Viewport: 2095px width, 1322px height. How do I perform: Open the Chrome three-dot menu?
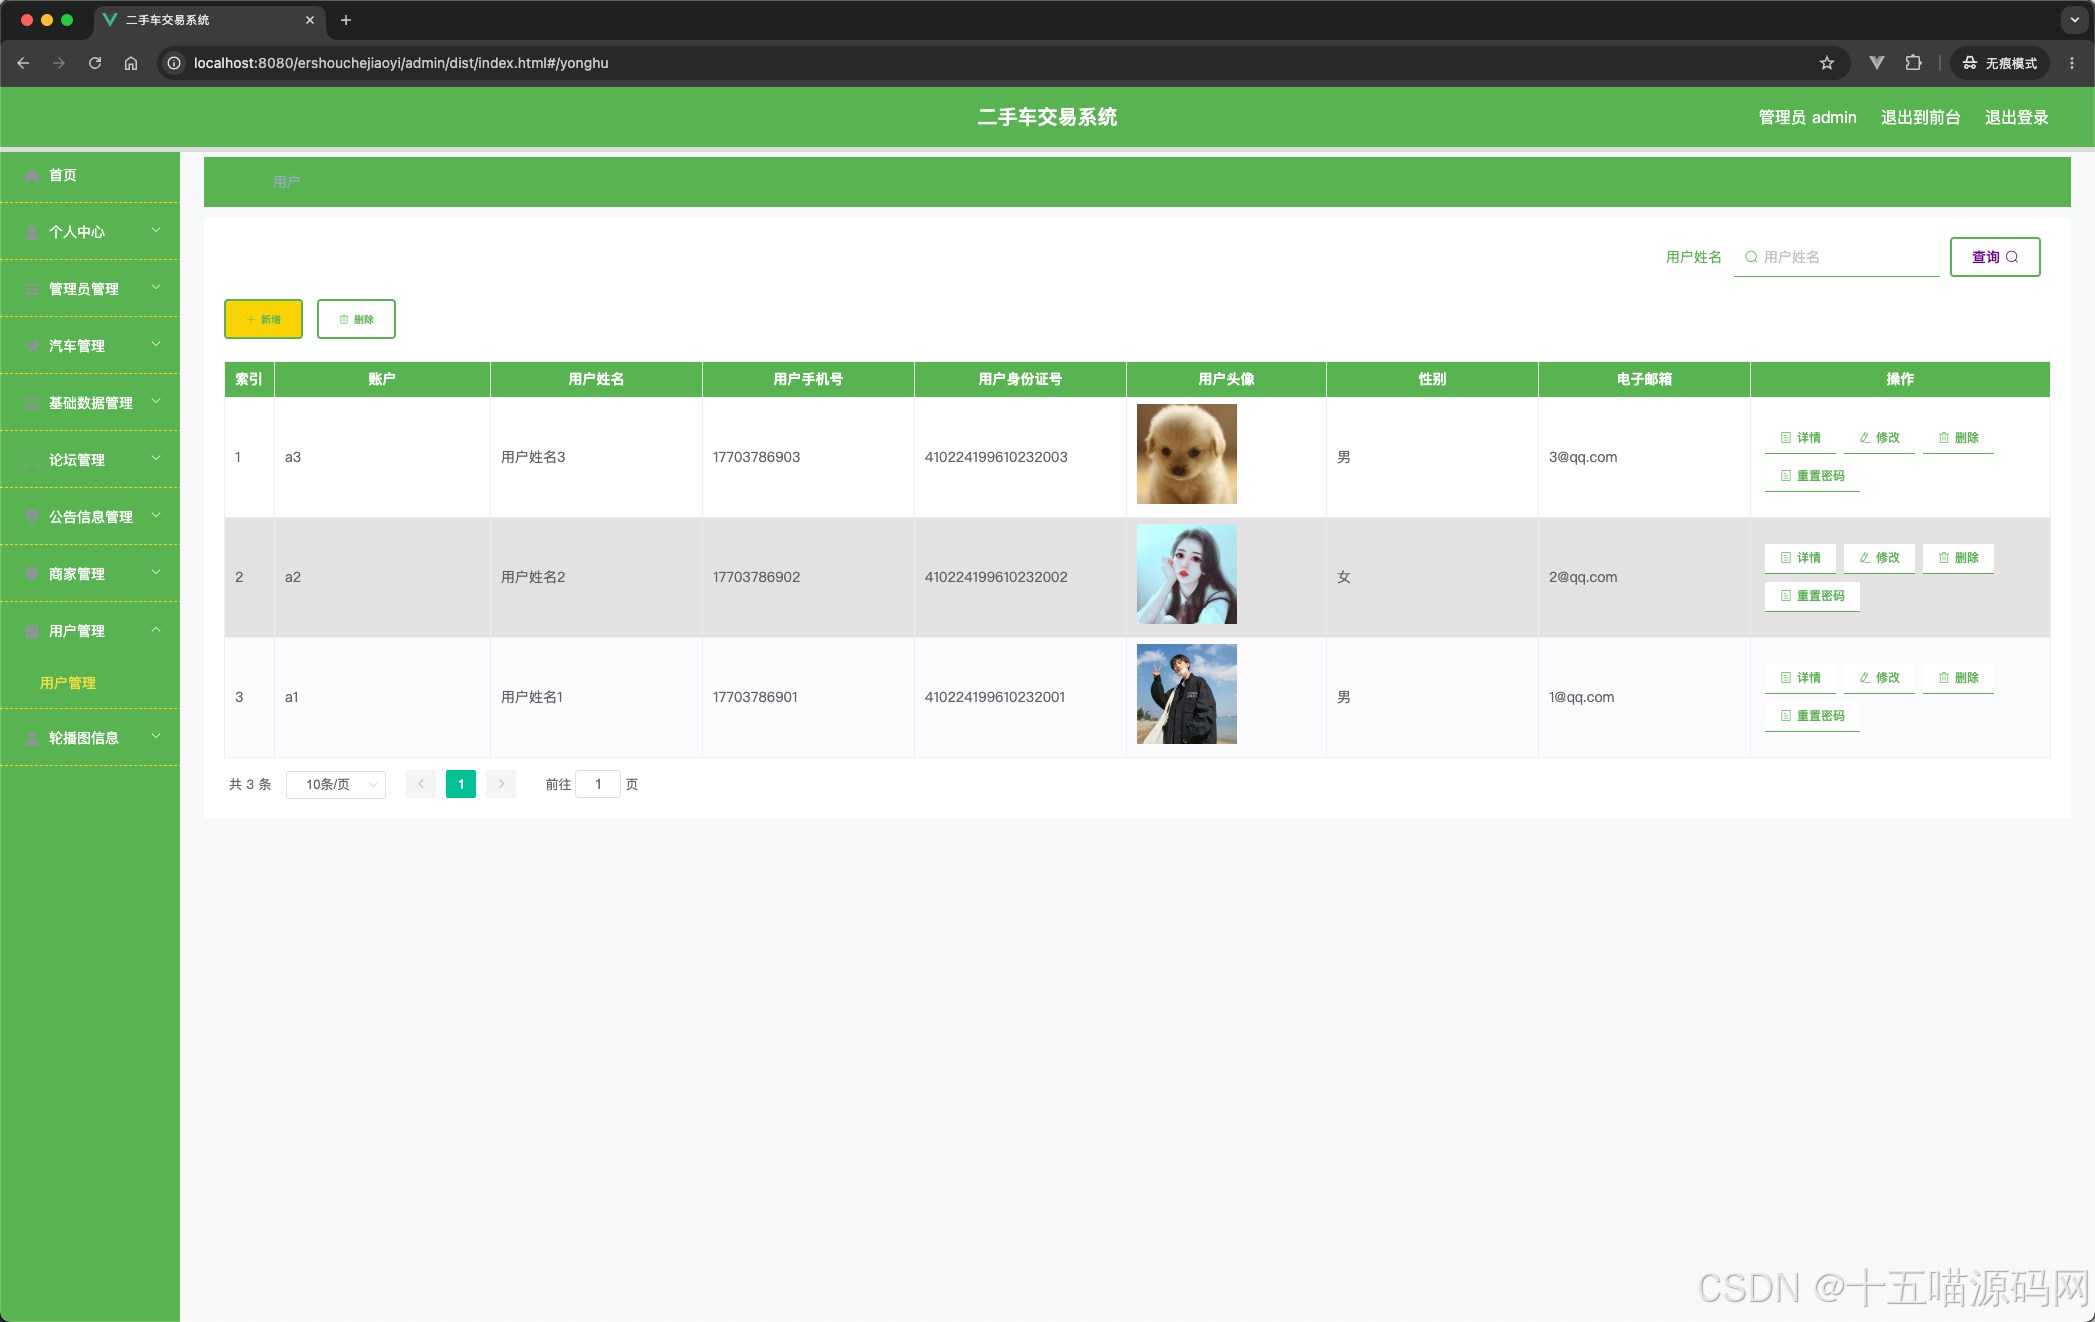click(2072, 63)
